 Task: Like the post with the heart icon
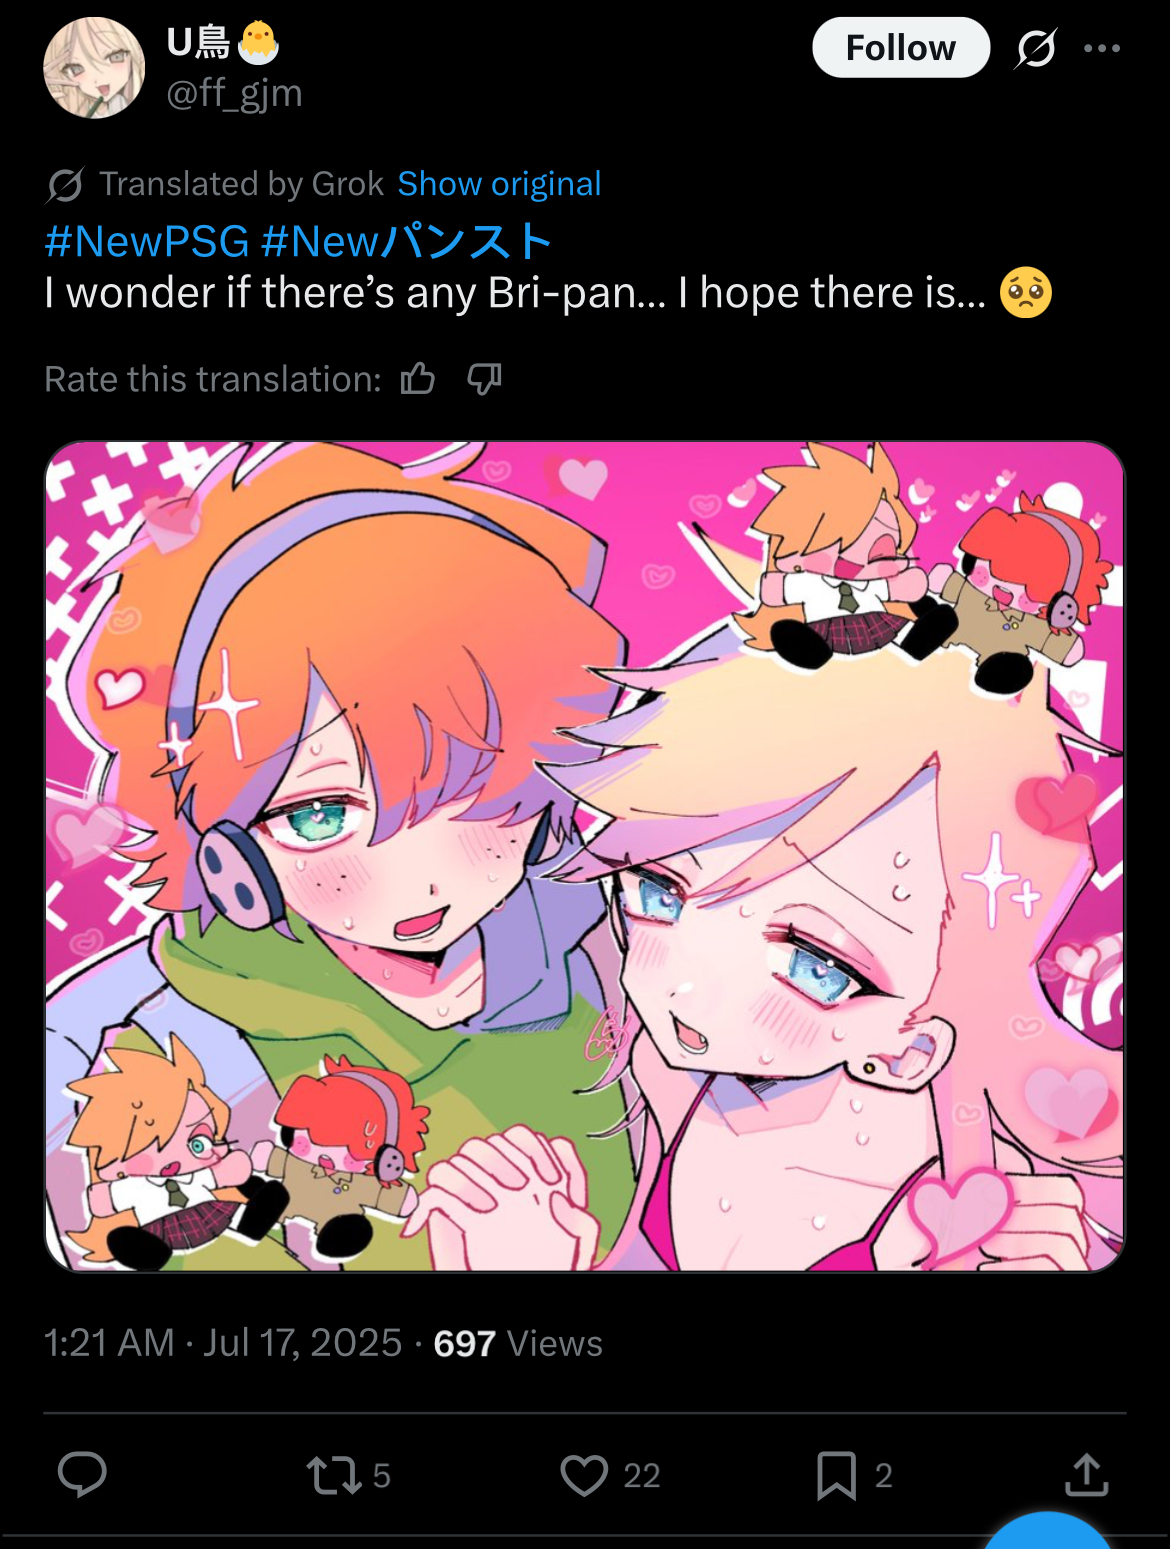tap(610, 1475)
